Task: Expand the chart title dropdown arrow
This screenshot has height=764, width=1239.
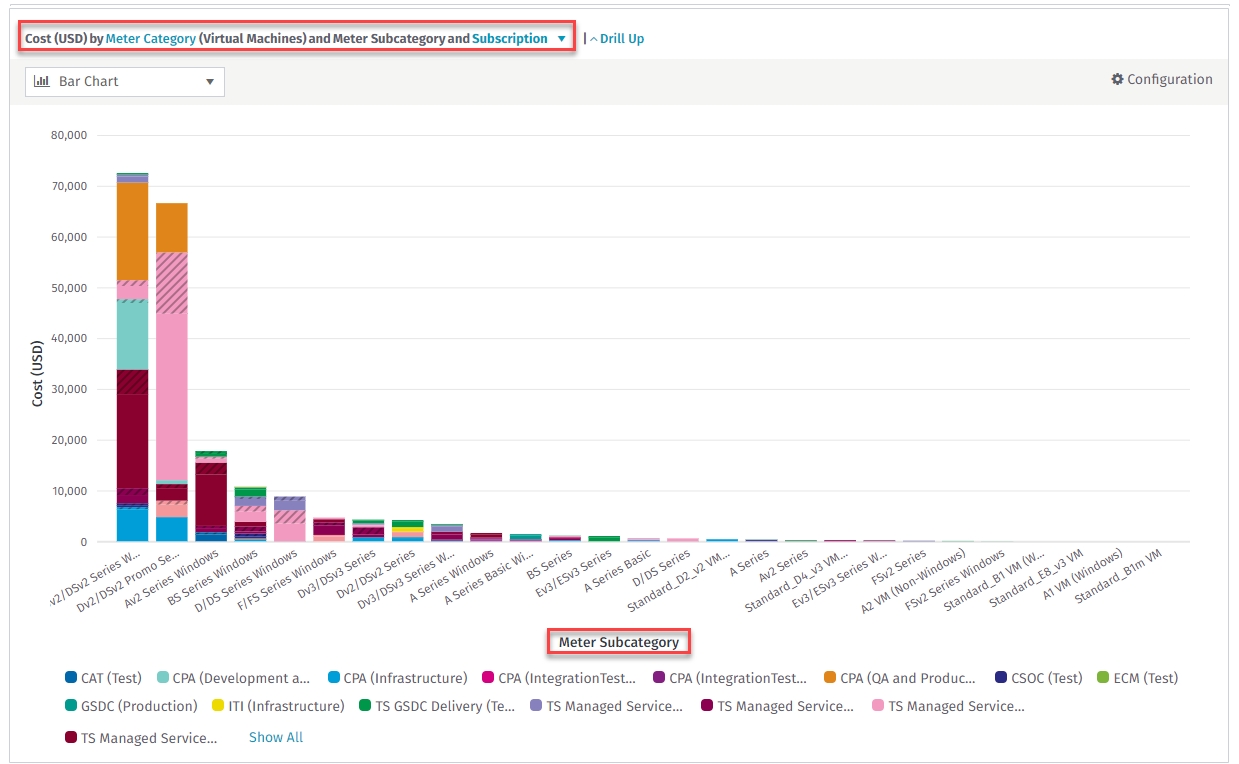Action: click(x=562, y=39)
